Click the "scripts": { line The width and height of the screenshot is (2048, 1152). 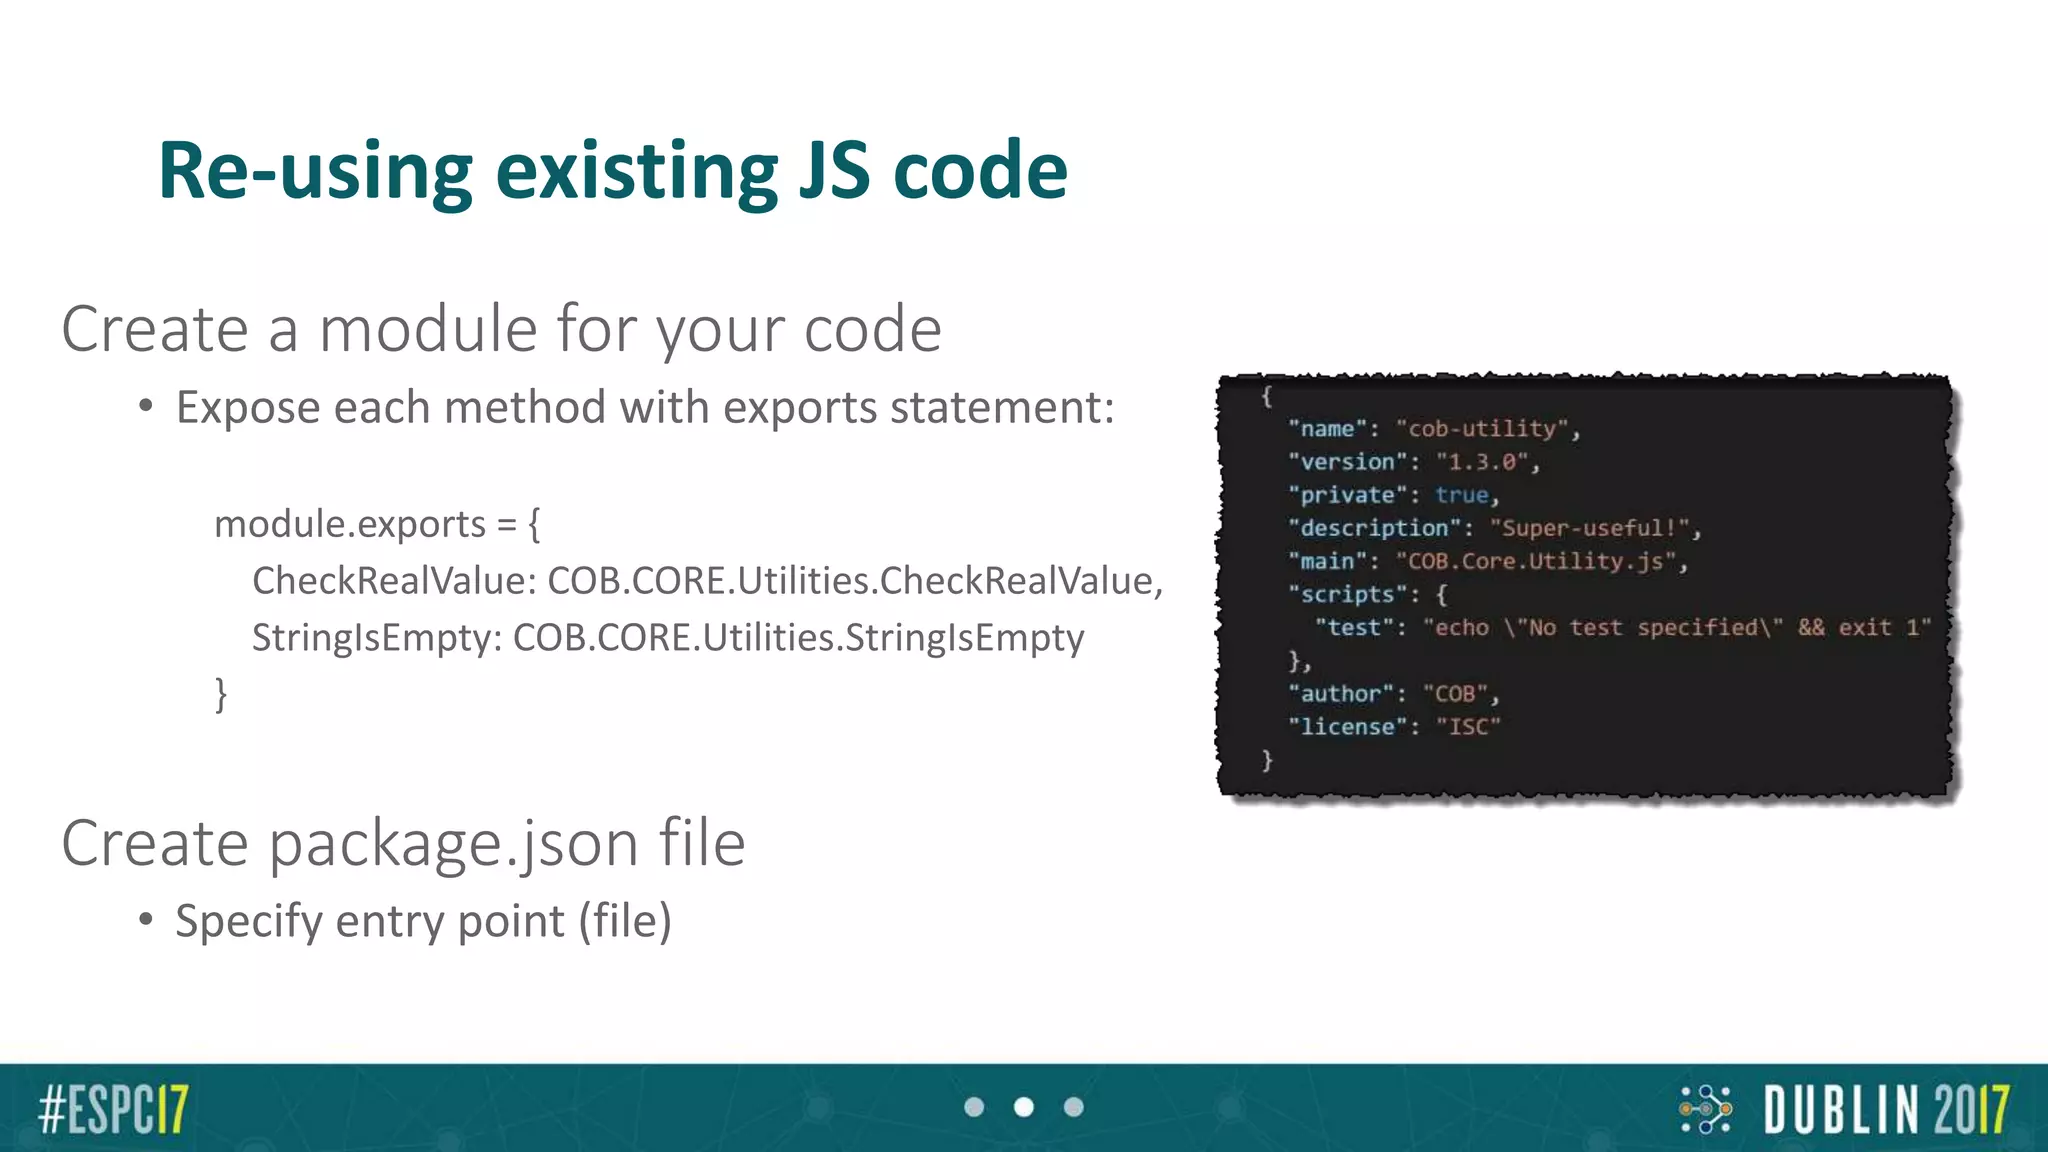(1368, 594)
